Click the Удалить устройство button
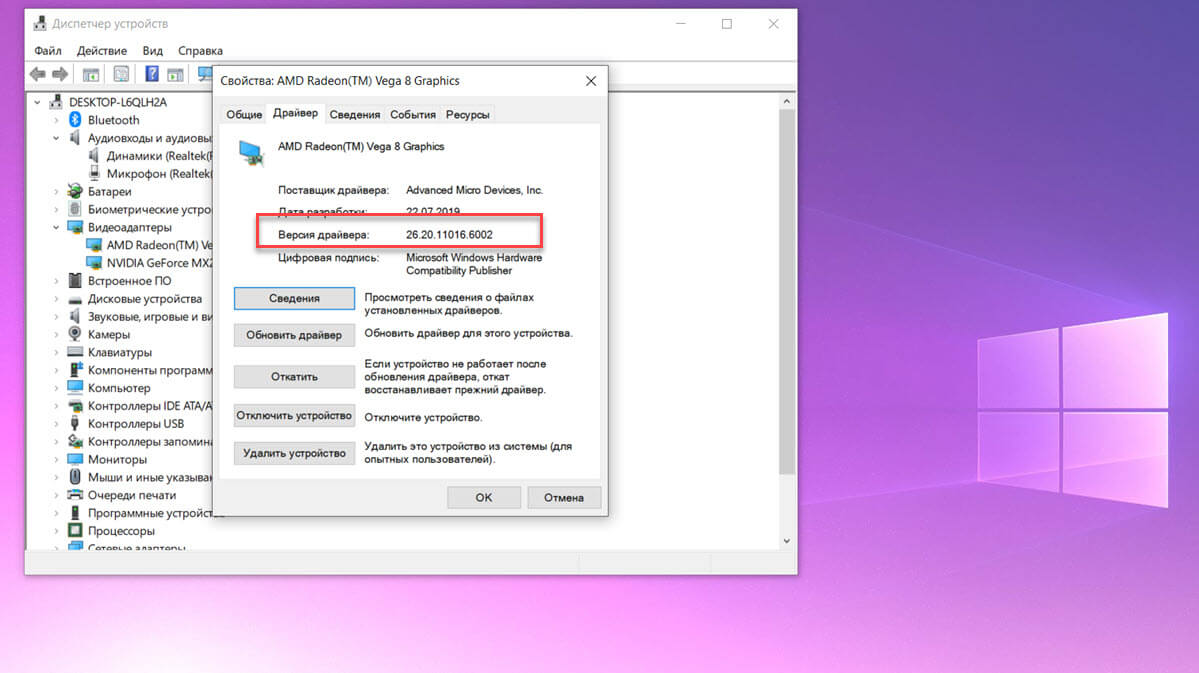 coord(294,453)
